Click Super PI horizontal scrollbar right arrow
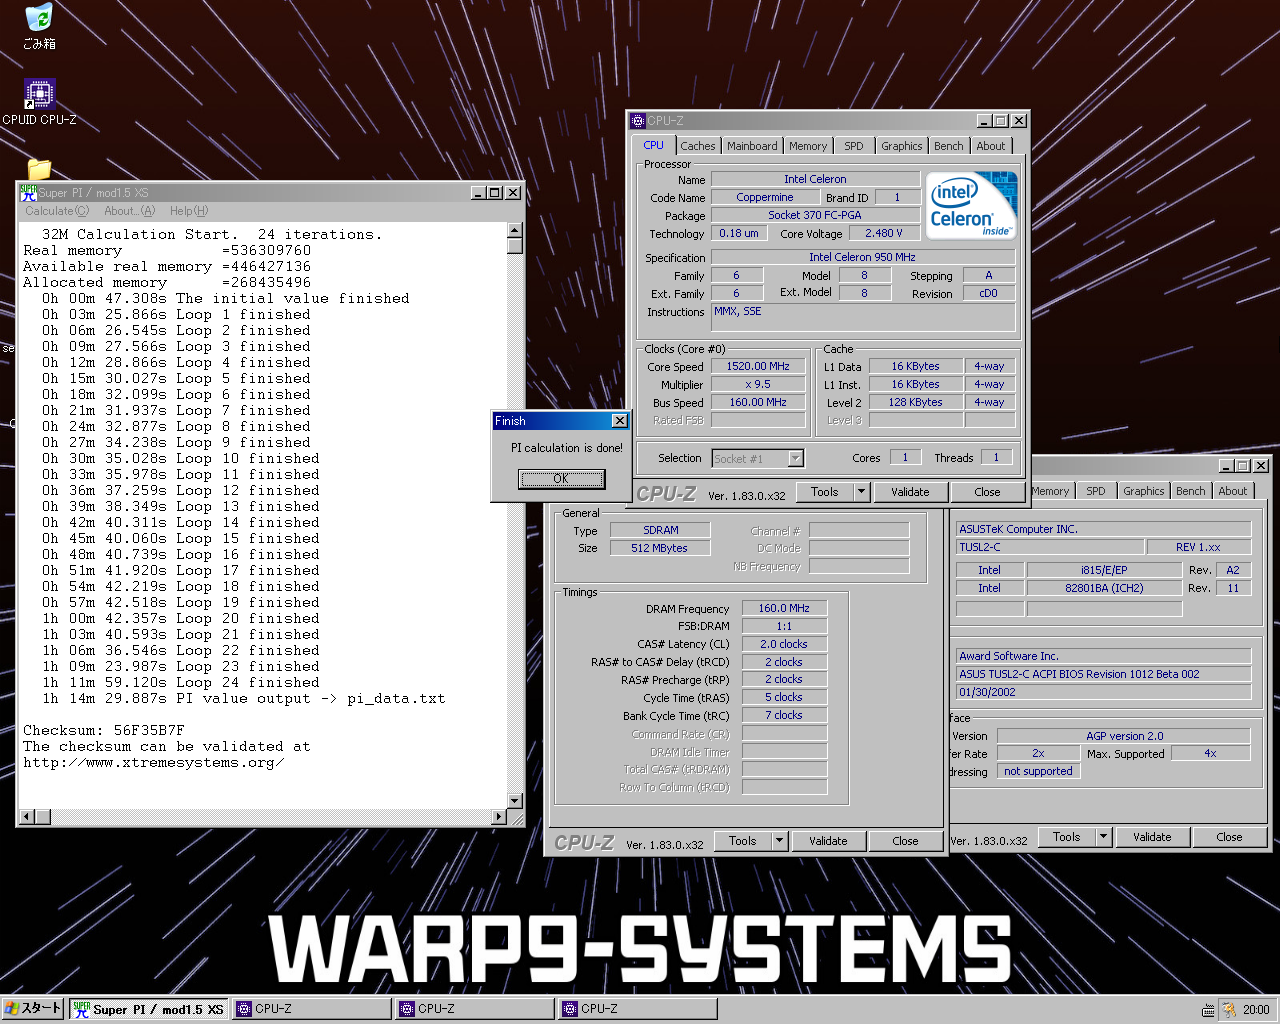 pos(499,817)
